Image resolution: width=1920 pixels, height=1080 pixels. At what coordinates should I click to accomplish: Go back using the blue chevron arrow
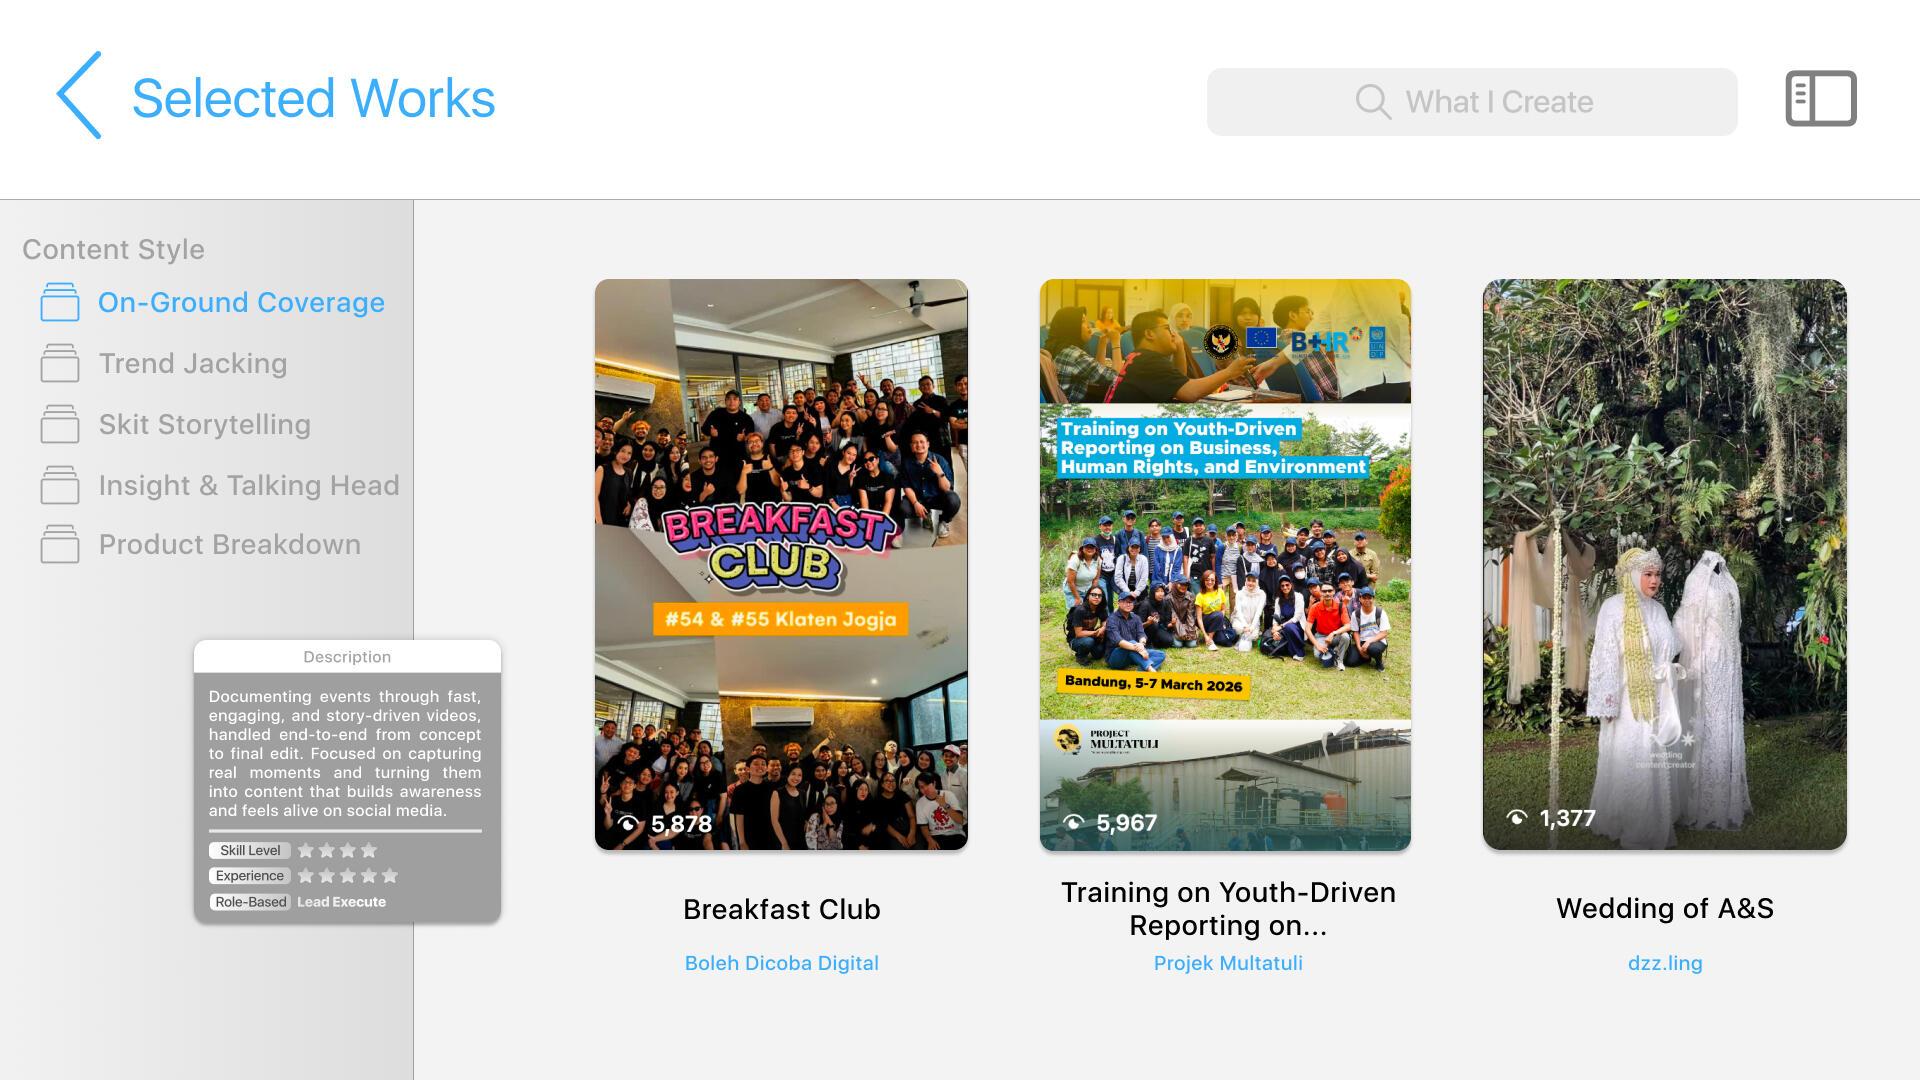click(x=79, y=96)
